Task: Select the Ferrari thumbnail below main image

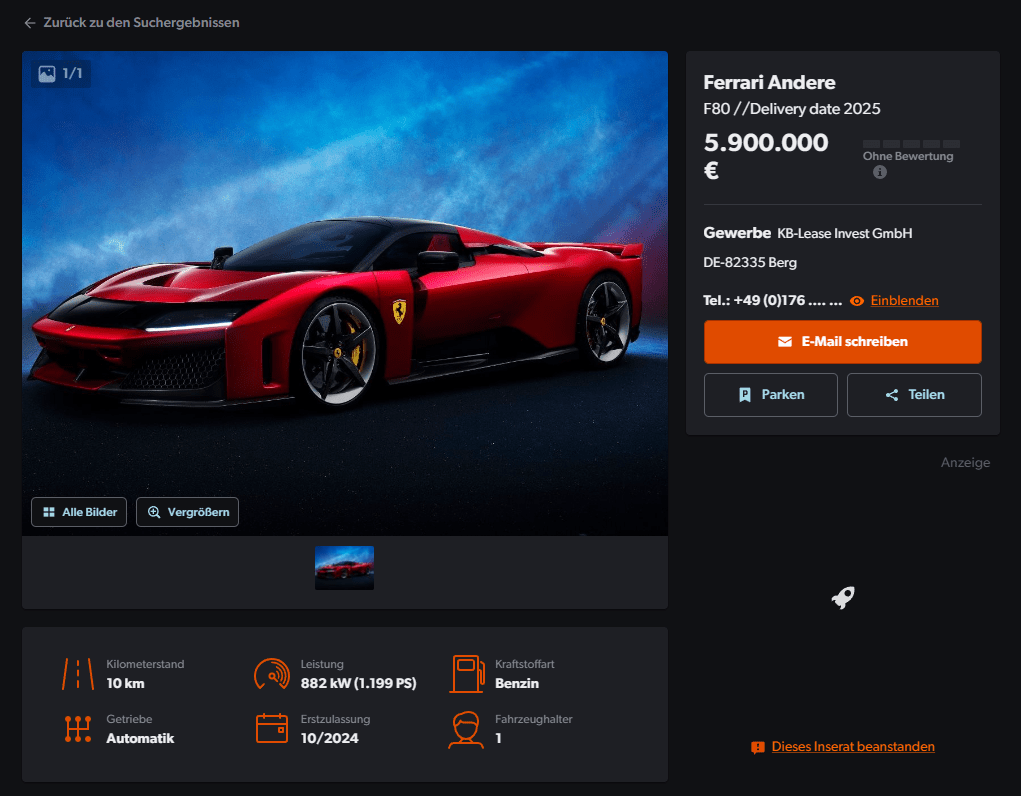Action: pos(344,568)
